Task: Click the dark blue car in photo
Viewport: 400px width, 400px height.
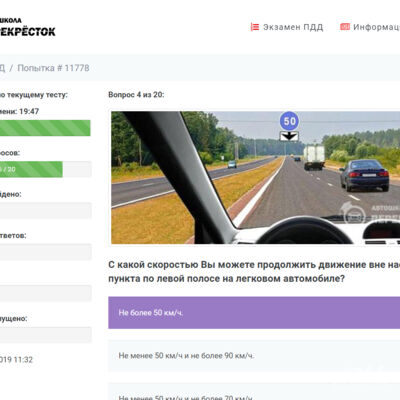Action: click(364, 175)
